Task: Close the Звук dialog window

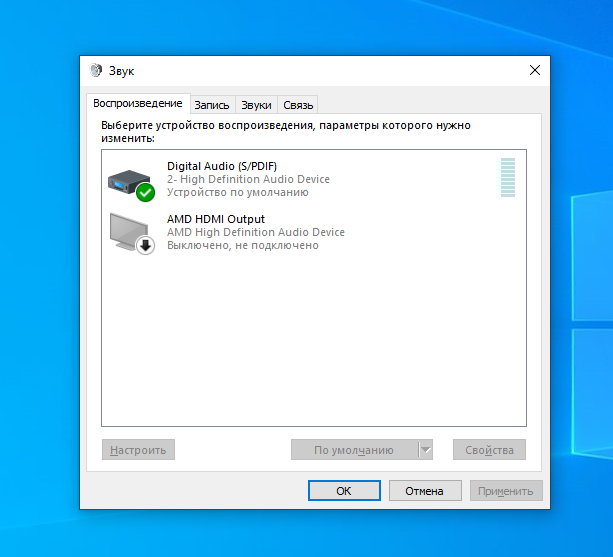Action: click(534, 70)
